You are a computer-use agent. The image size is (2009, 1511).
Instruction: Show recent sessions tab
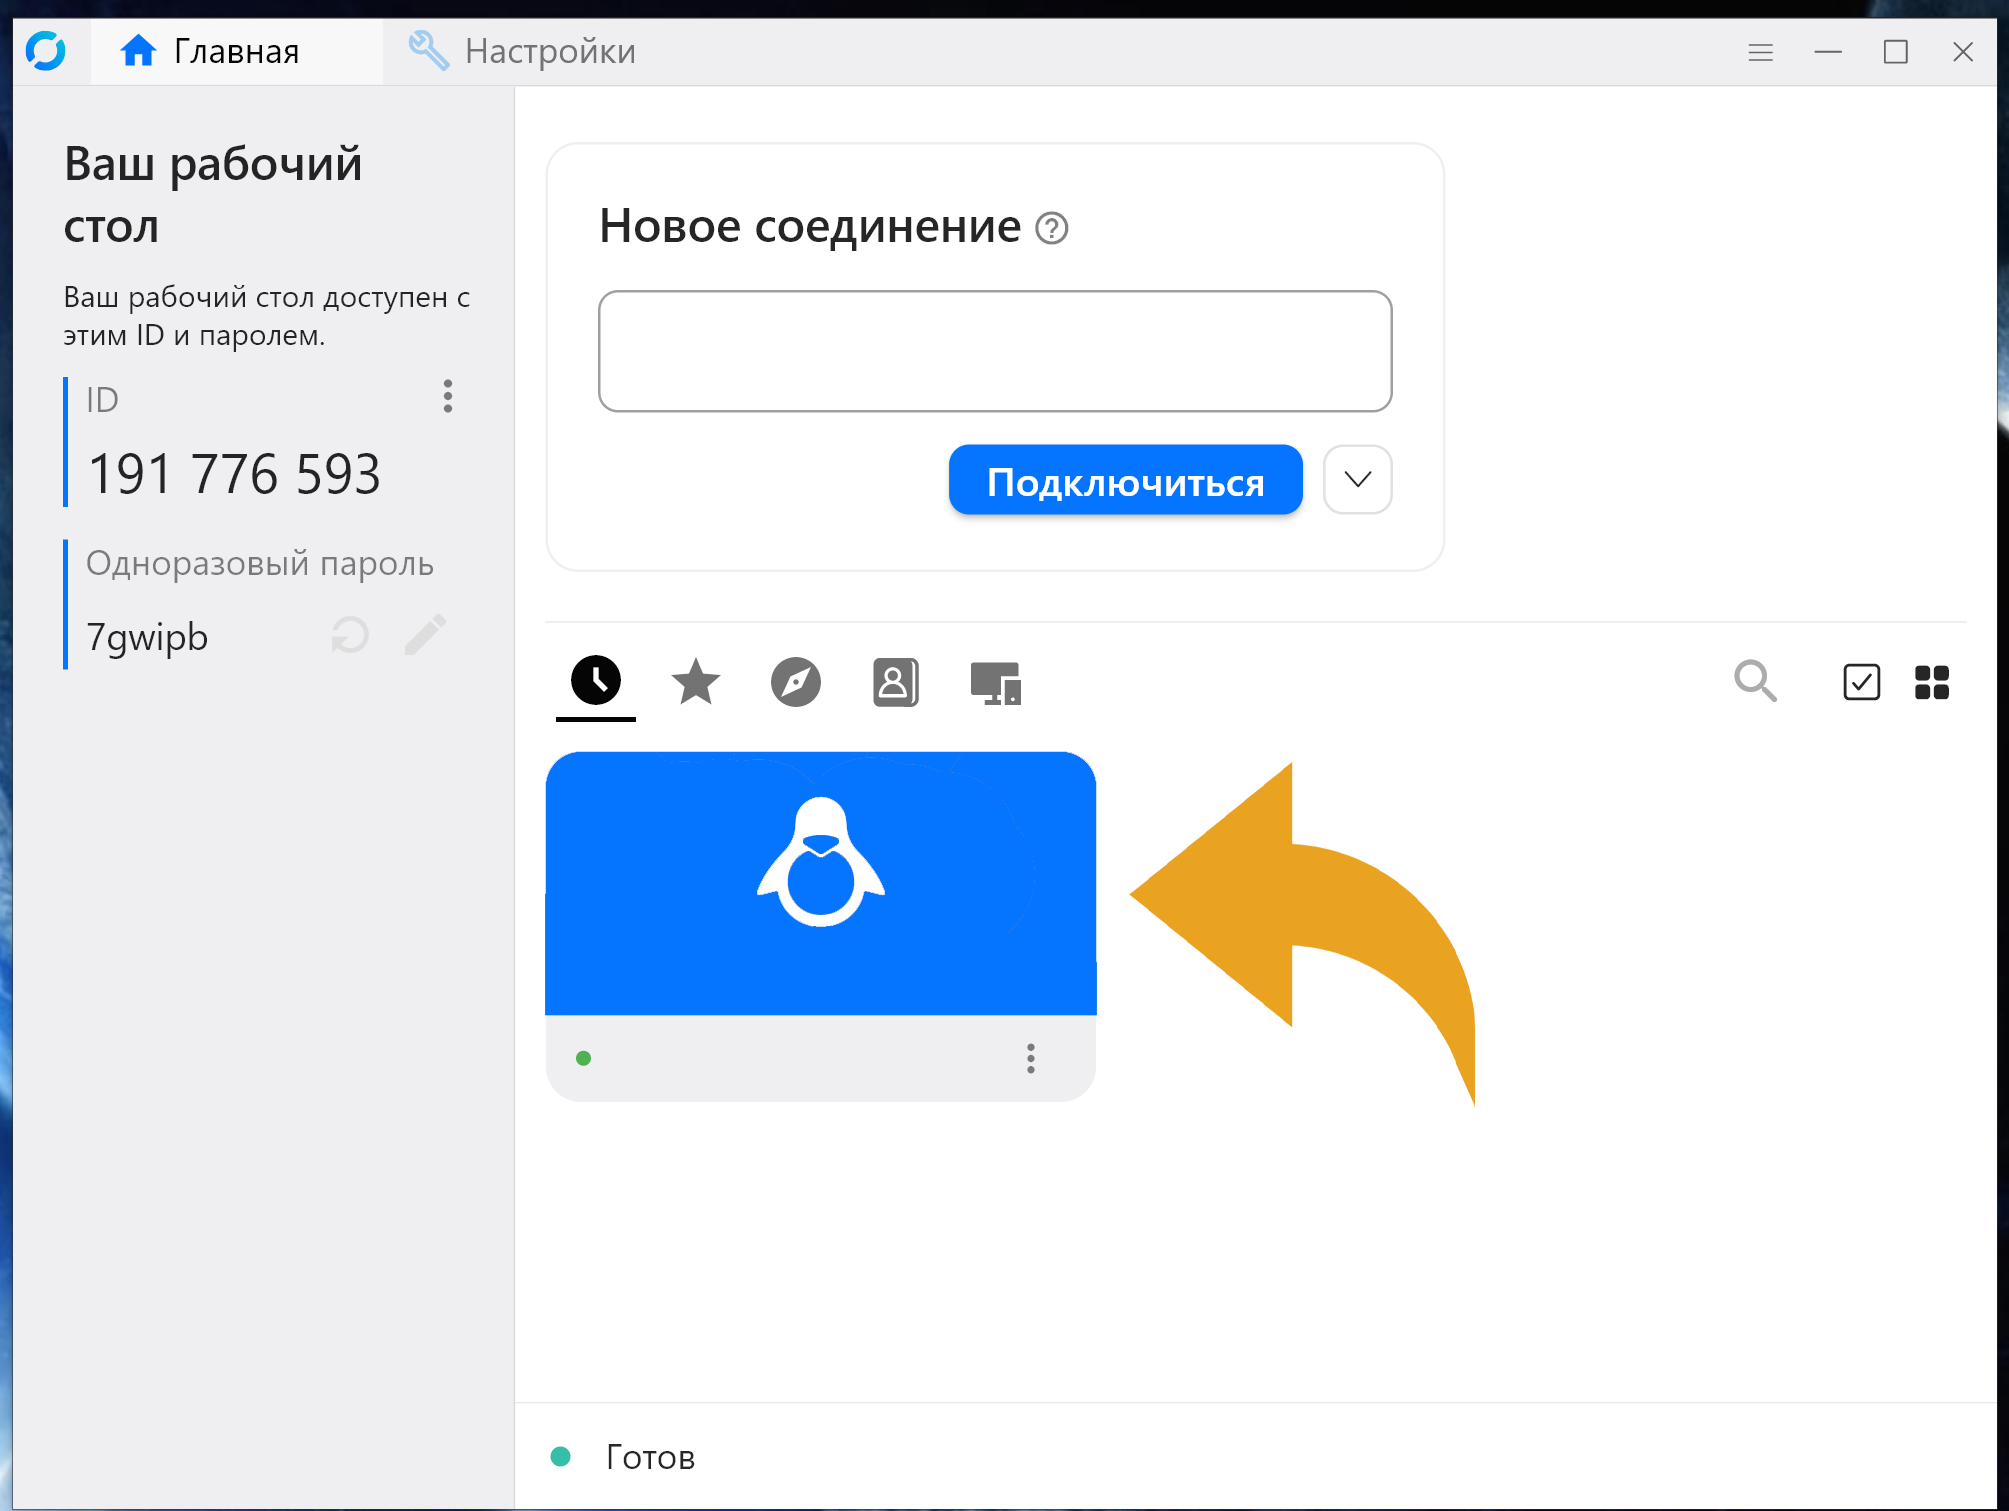[x=596, y=682]
